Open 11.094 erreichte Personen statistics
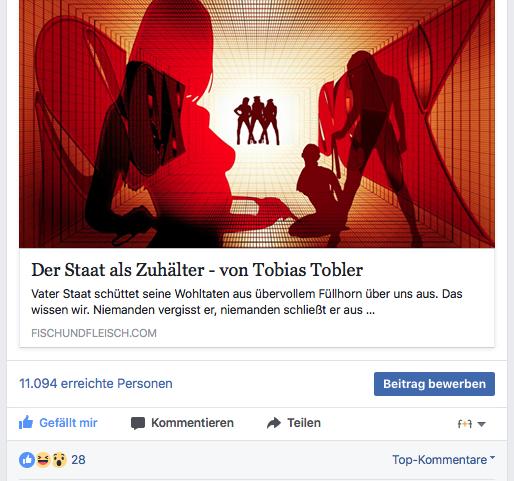This screenshot has height=481, width=514. (x=96, y=384)
